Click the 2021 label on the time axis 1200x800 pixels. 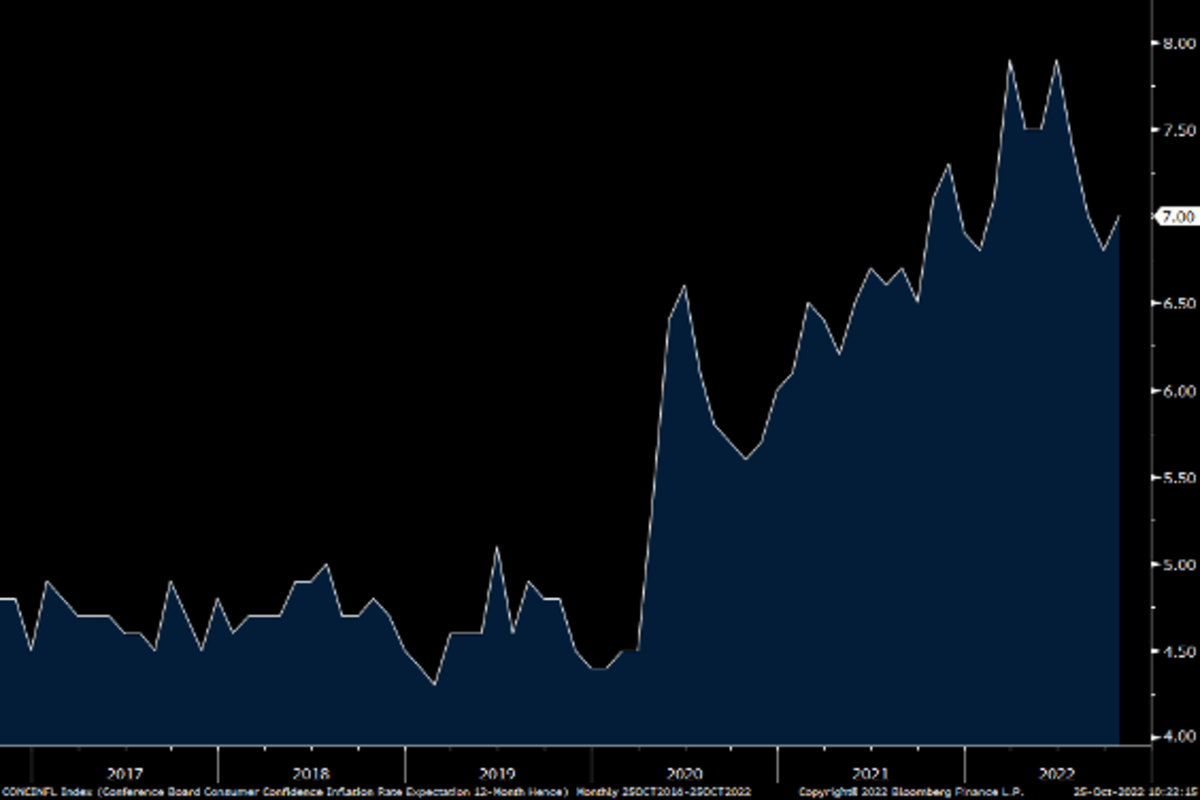[x=871, y=774]
